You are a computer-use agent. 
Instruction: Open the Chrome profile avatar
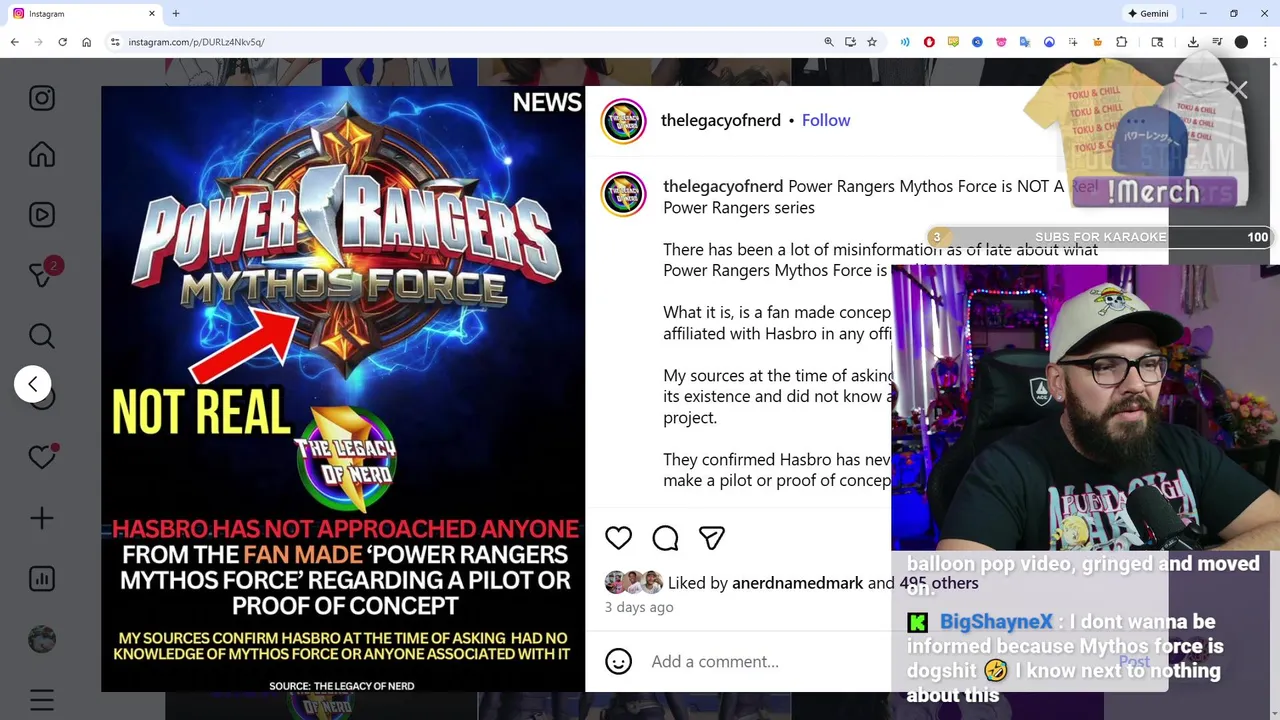point(1241,42)
